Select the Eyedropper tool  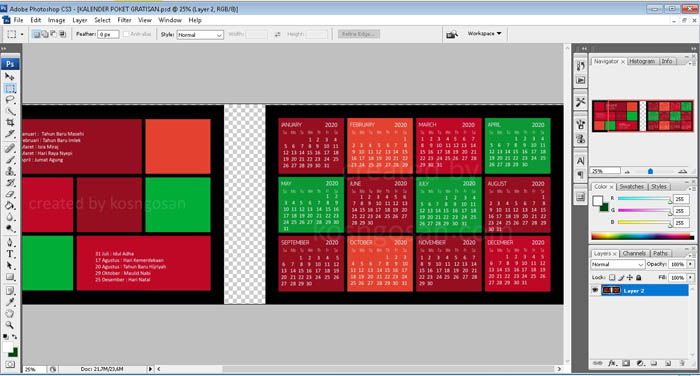pyautogui.click(x=10, y=302)
